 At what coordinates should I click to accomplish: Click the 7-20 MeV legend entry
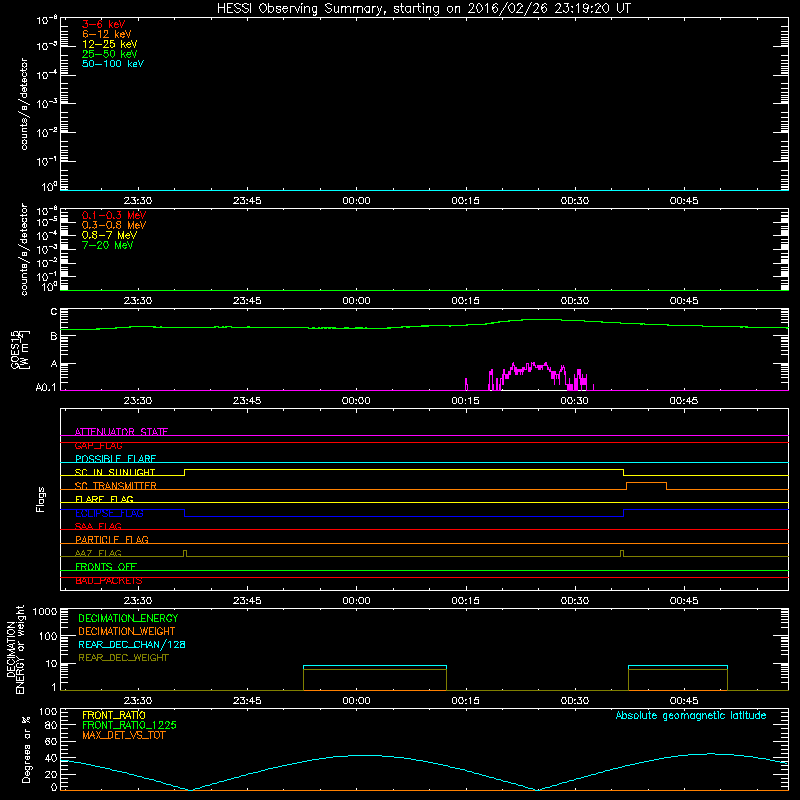click(107, 245)
